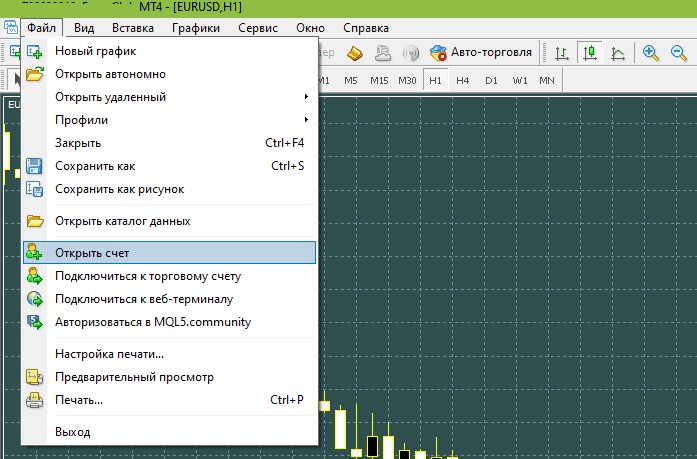Open the Сервис menu
This screenshot has width=697, height=459.
pos(258,28)
